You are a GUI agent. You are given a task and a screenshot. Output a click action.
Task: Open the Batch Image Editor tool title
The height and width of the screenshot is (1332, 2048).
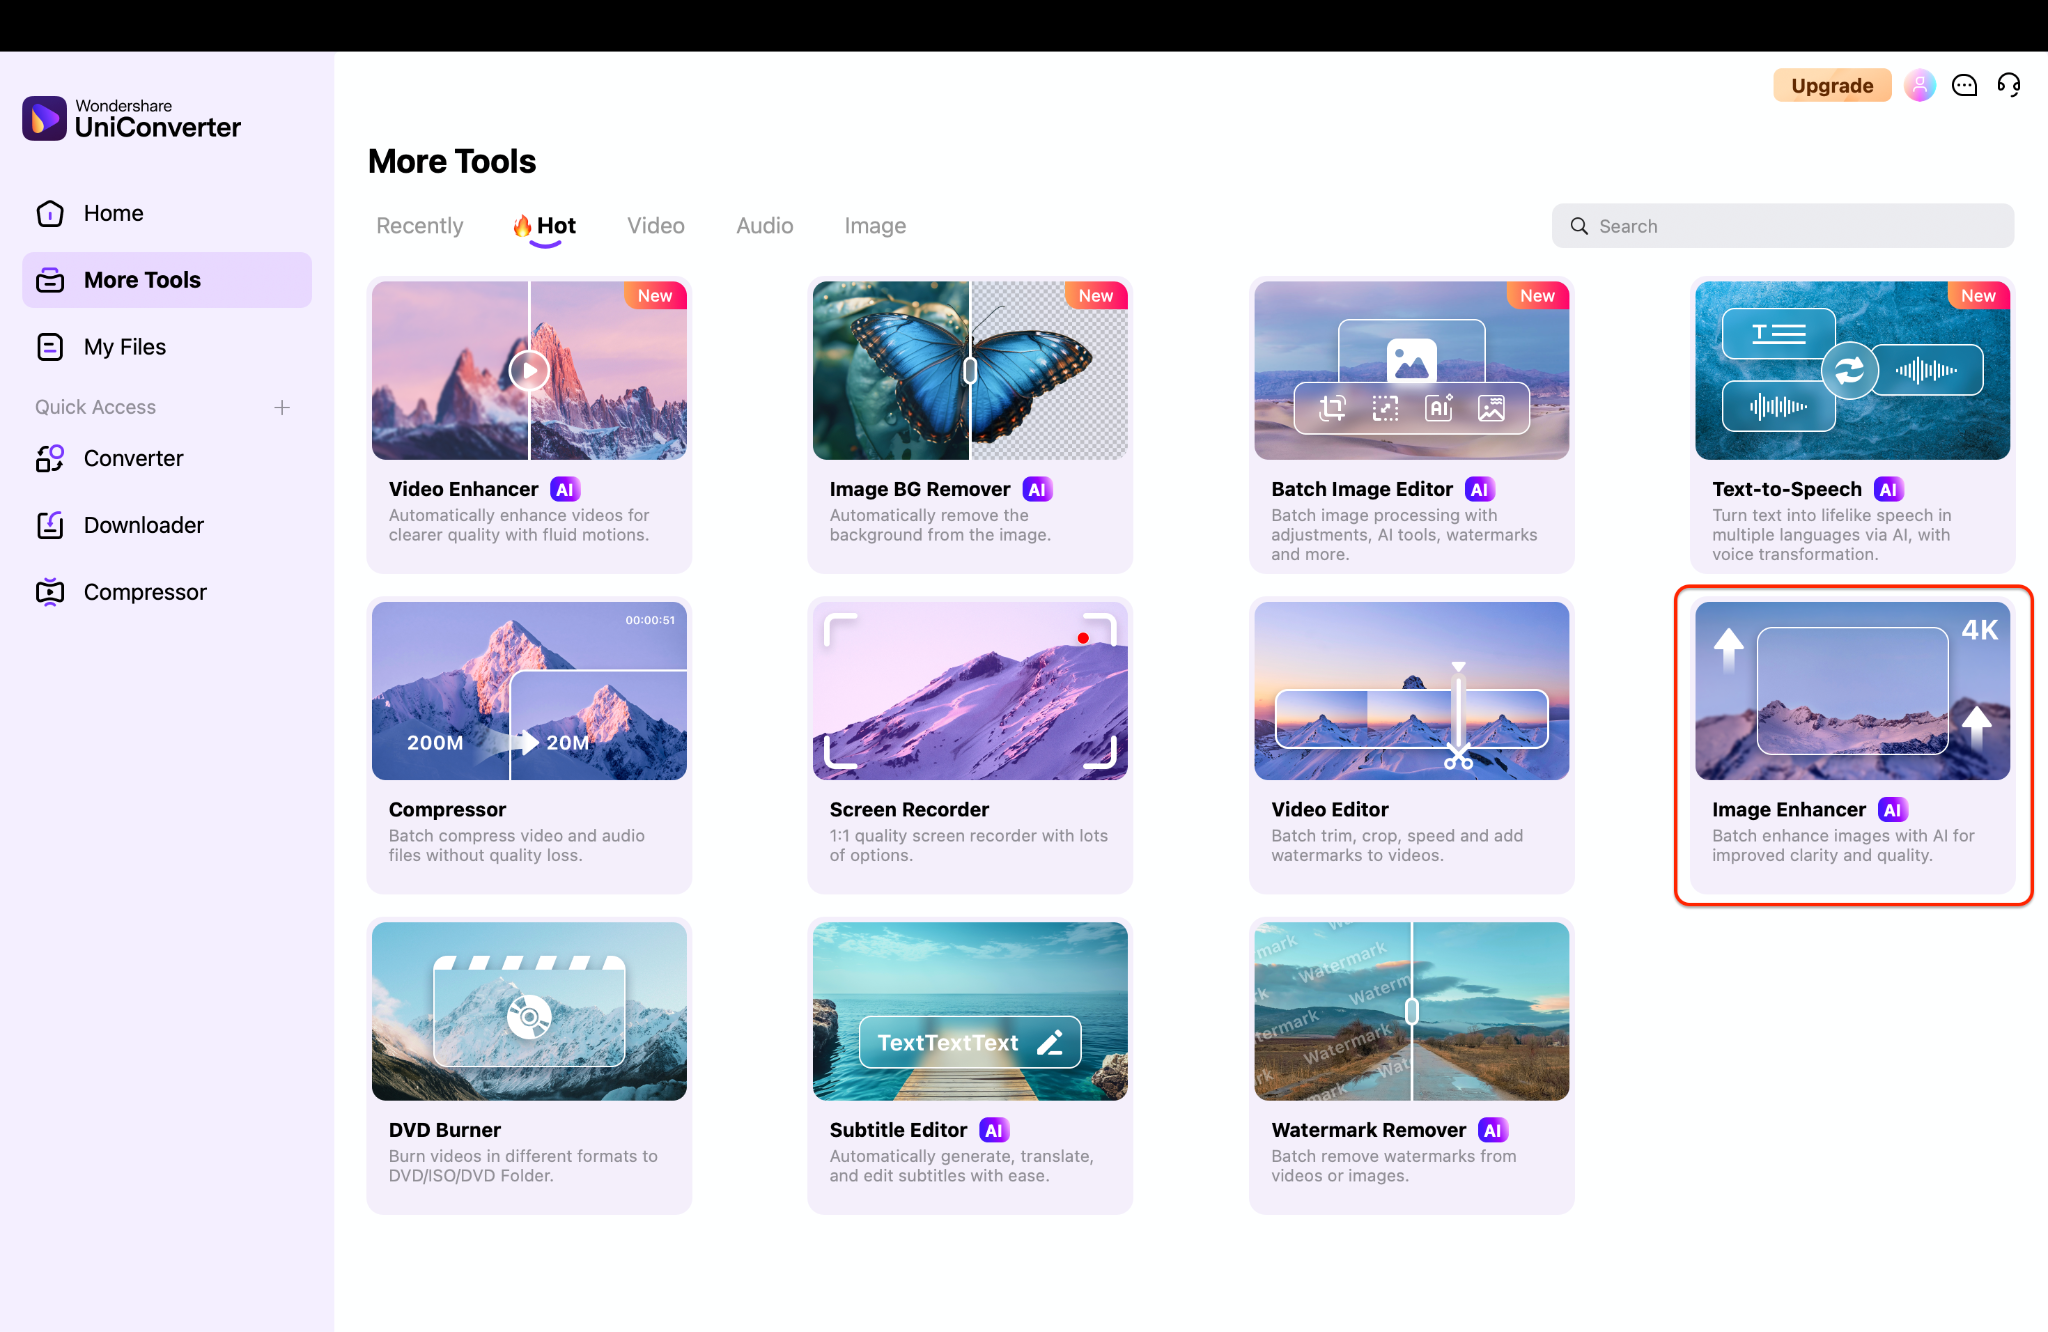(x=1362, y=489)
